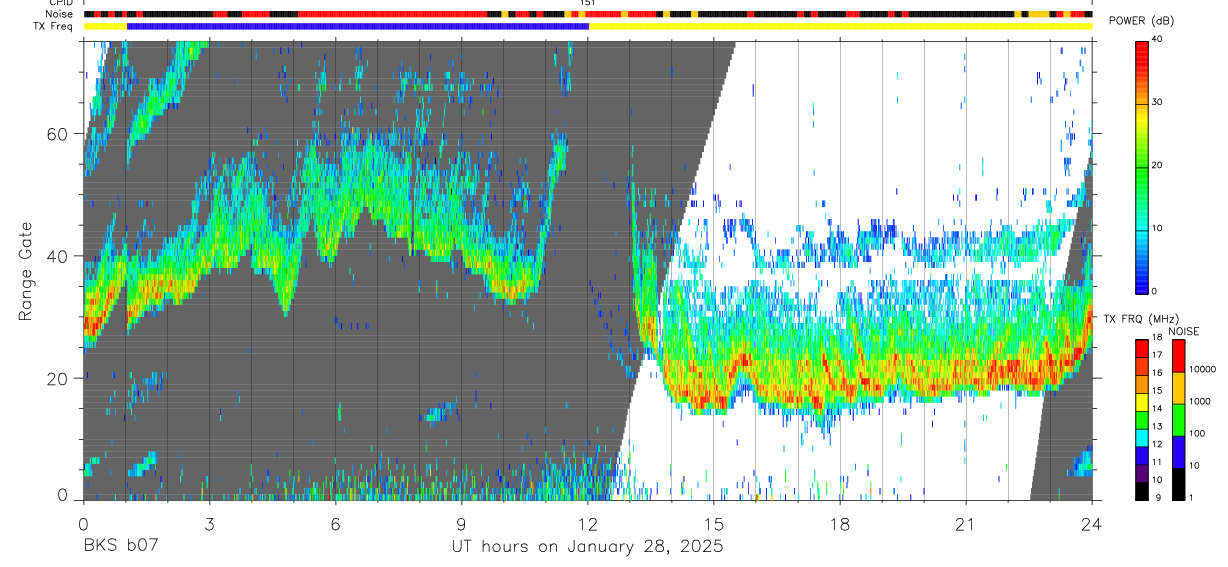Click the yellow segment of the TX Freq bar
The image size is (1228, 567).
840,26
